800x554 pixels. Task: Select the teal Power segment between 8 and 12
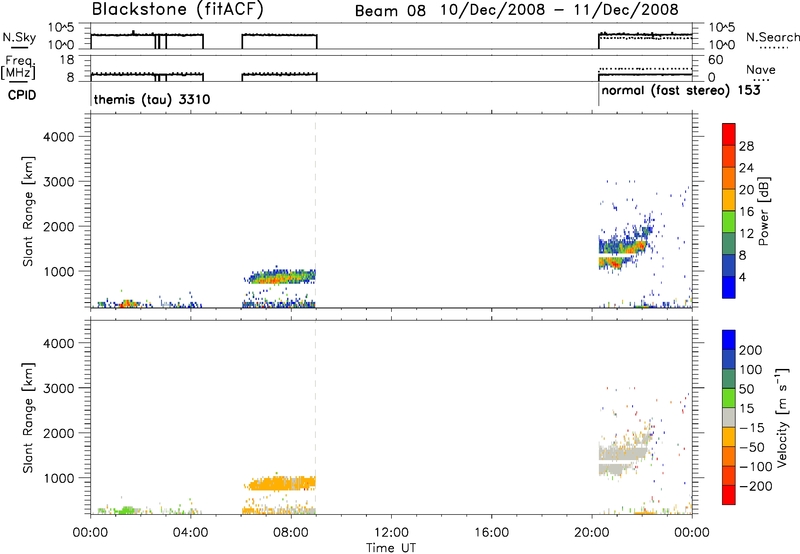pos(729,244)
